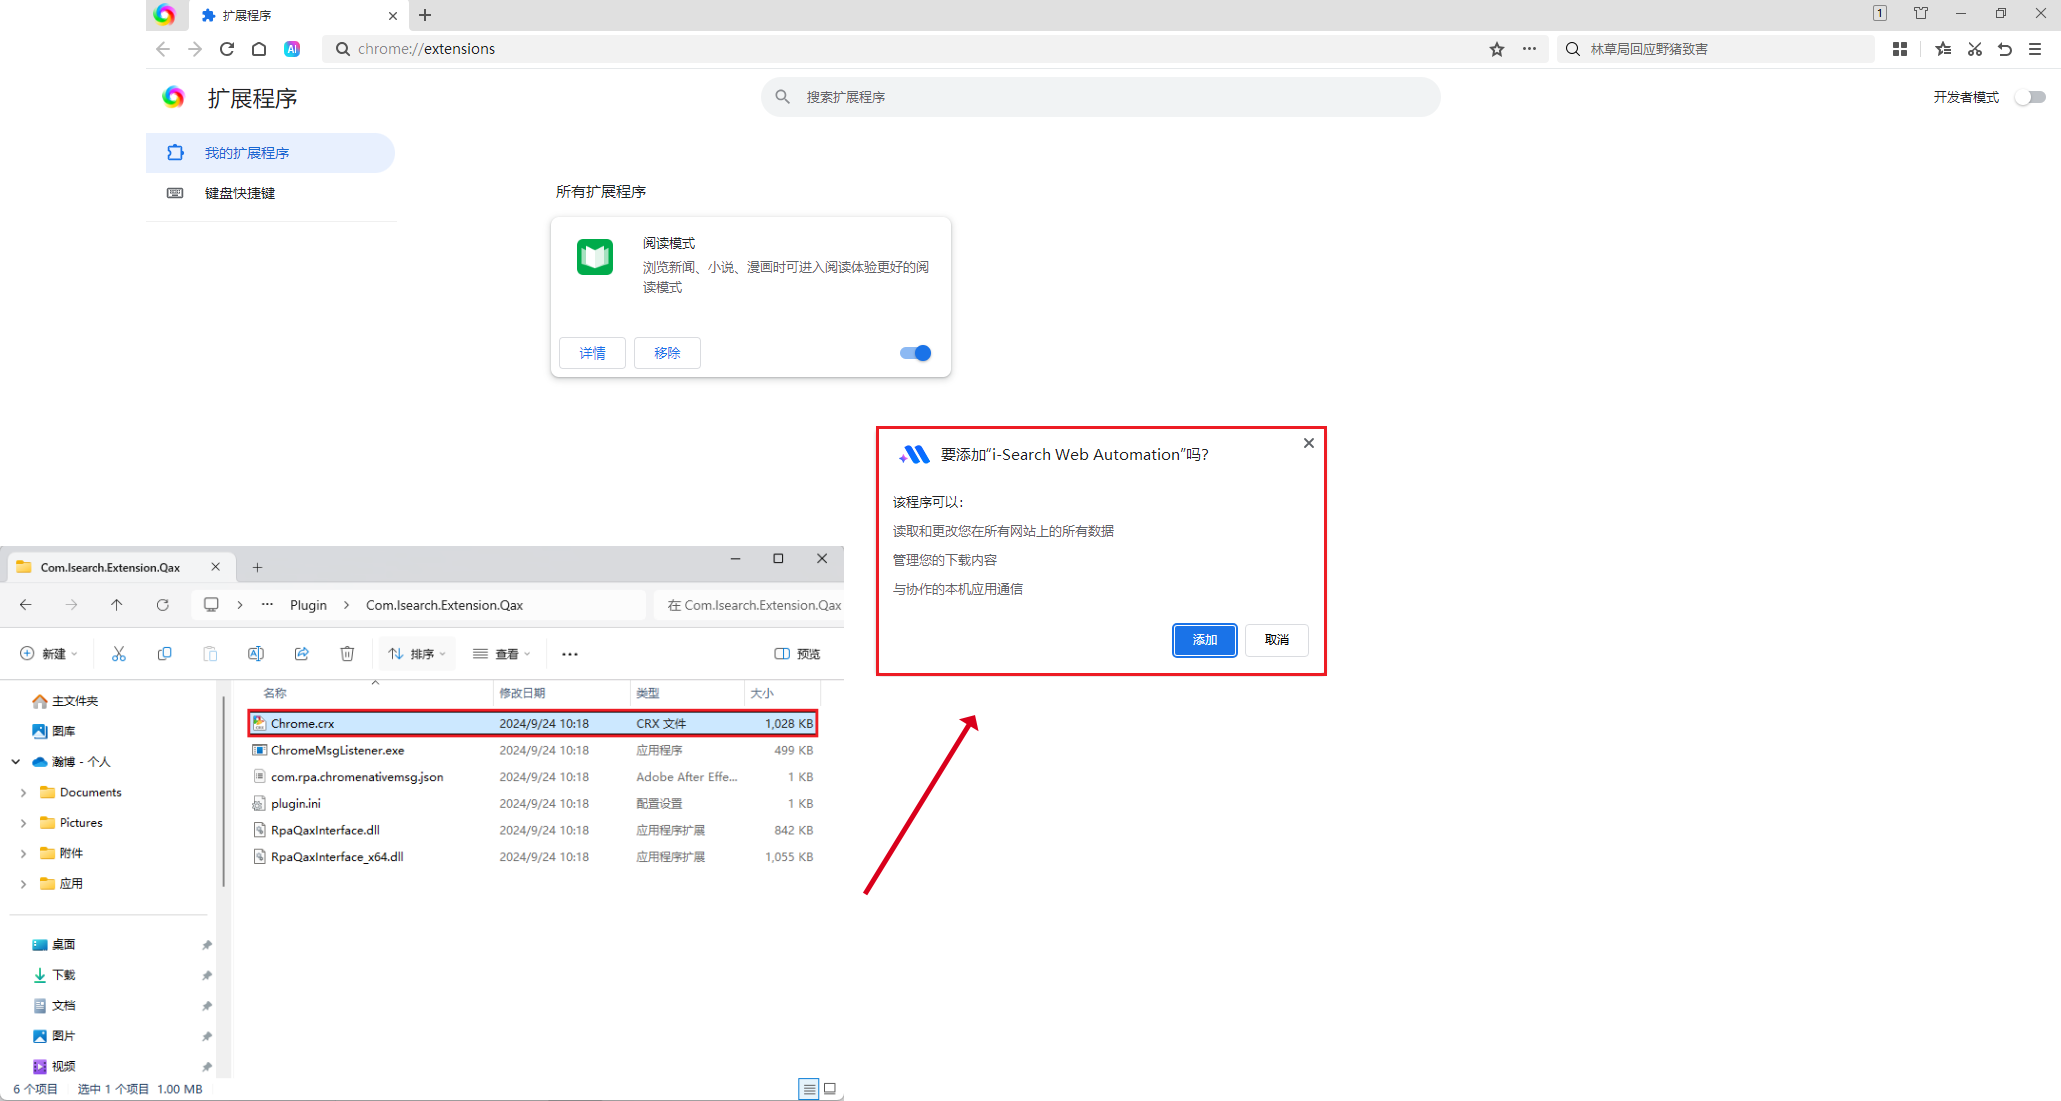Toggle the 预览 preview pane
Image resolution: width=2061 pixels, height=1101 pixels.
797,654
